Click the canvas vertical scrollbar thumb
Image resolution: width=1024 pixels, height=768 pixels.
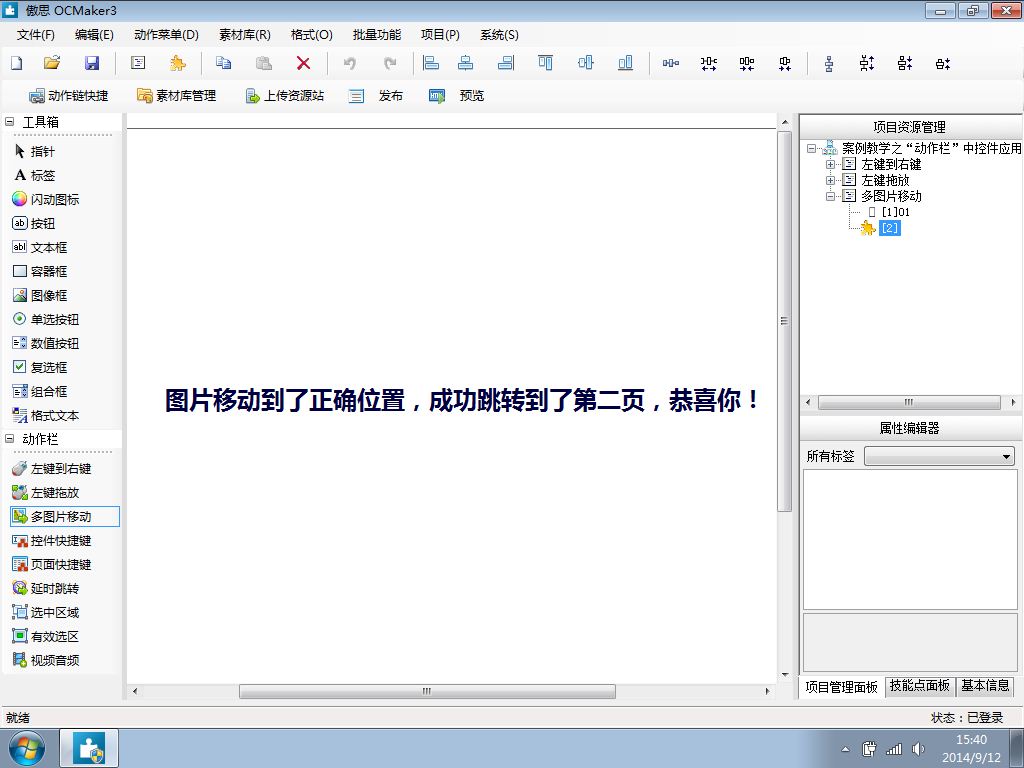pyautogui.click(x=784, y=321)
